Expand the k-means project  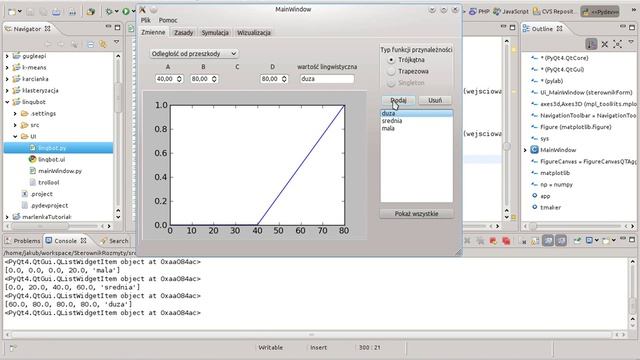tap(7, 67)
